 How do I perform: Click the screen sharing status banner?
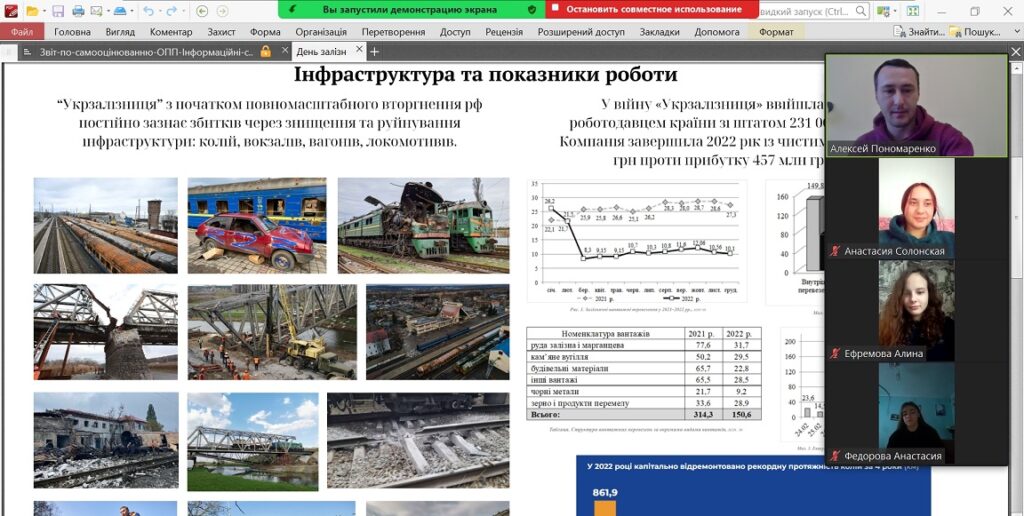tap(409, 10)
